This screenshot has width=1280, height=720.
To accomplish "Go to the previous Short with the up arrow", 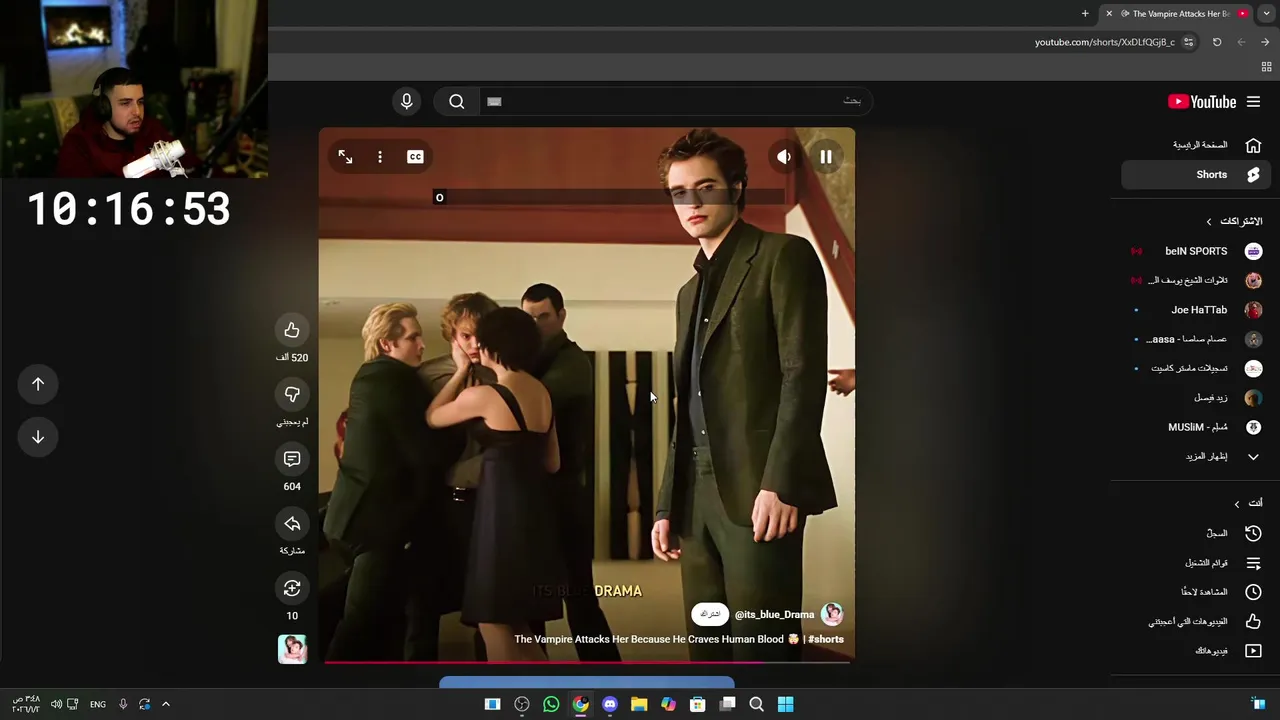I will [38, 384].
